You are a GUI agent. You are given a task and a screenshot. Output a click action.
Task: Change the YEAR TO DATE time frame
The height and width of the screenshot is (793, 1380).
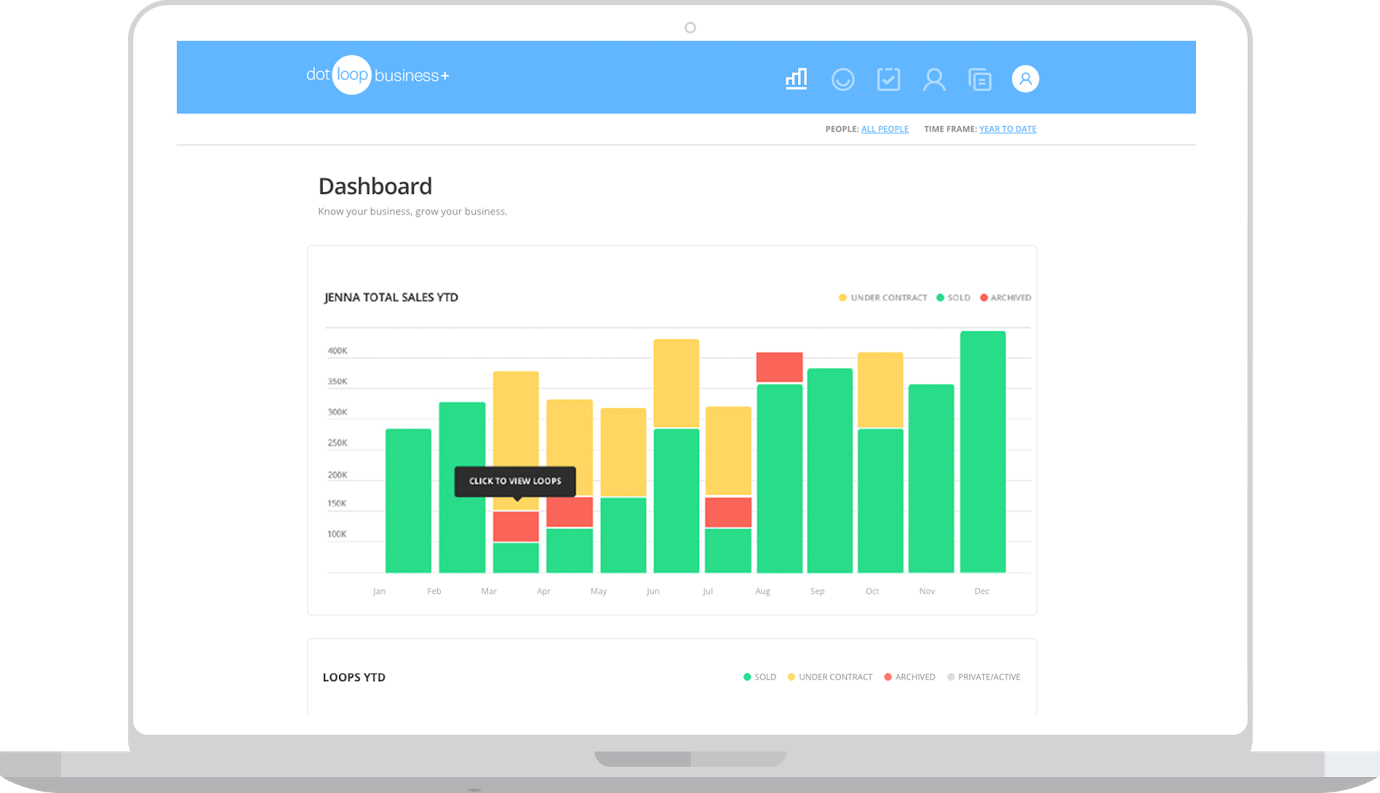point(1007,129)
